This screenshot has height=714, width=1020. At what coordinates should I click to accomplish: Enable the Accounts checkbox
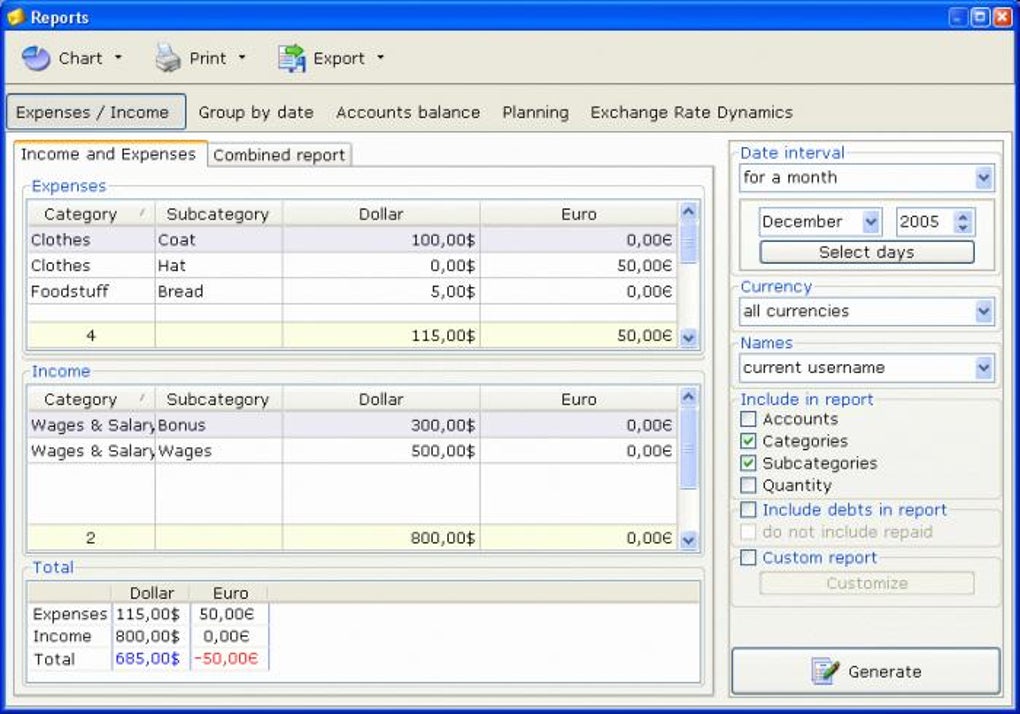[748, 419]
